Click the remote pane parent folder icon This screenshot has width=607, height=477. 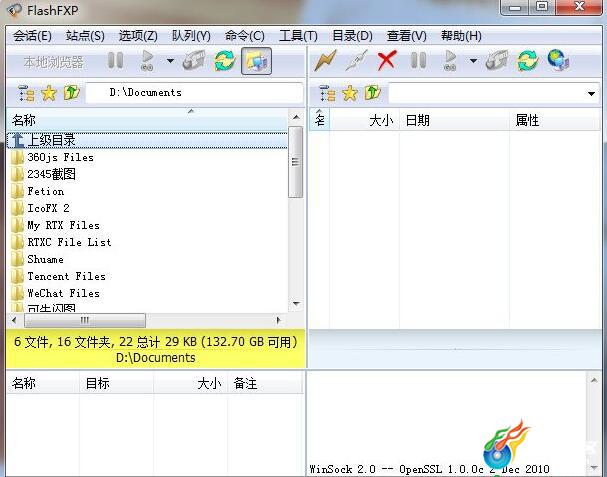pos(373,93)
